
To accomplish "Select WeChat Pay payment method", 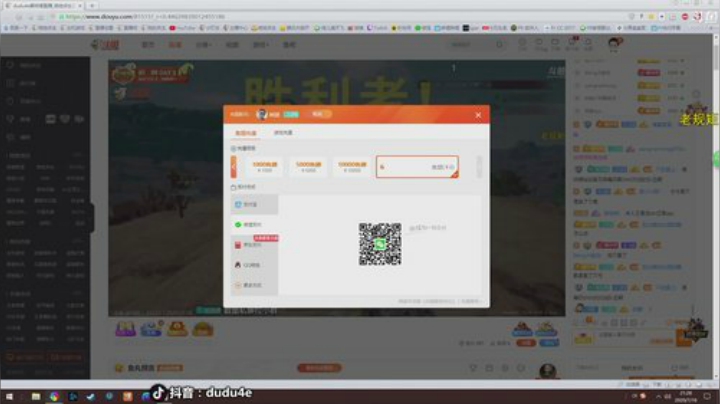I will click(x=254, y=224).
